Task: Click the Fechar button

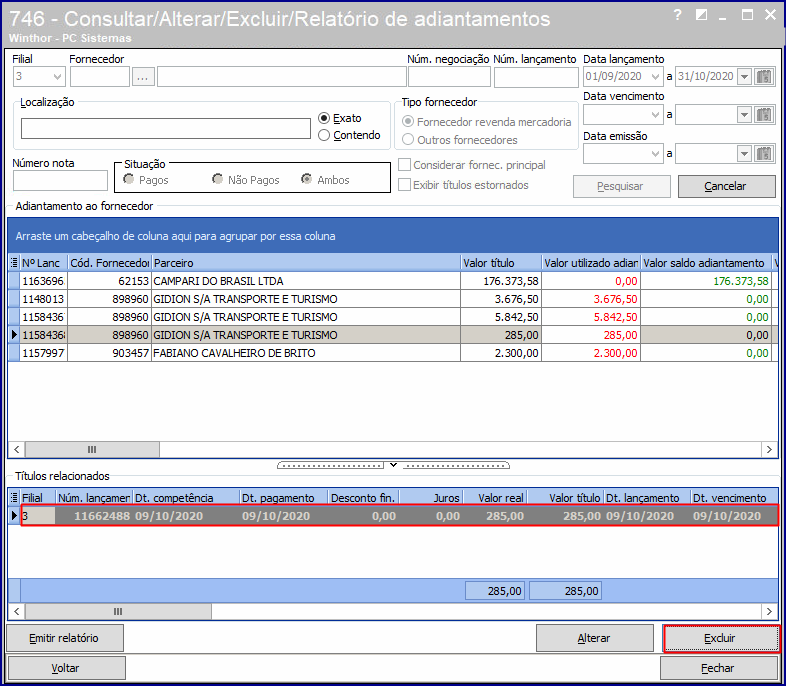Action: [719, 668]
